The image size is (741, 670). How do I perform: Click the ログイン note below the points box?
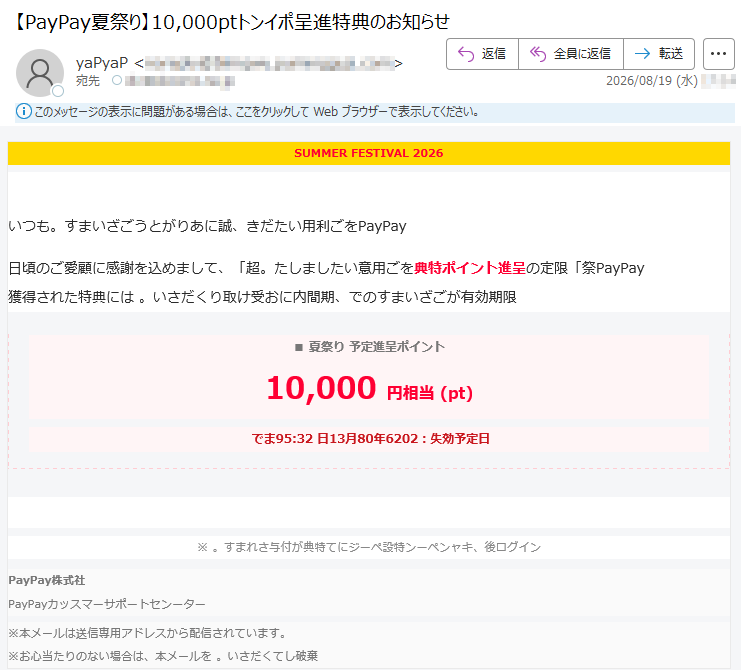click(369, 547)
